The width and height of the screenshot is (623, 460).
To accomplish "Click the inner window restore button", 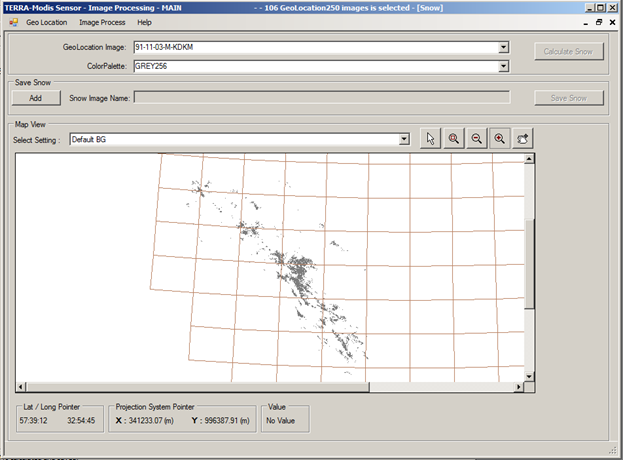I will 599,22.
